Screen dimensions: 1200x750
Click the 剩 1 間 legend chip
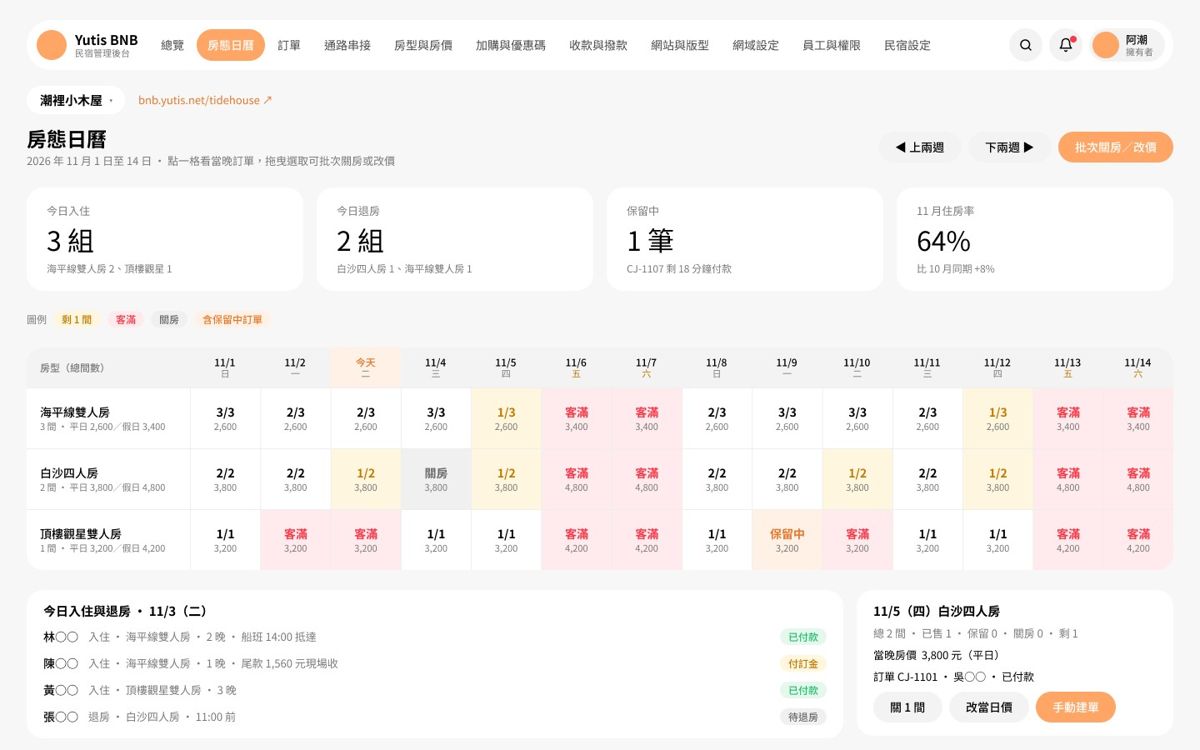pyautogui.click(x=77, y=320)
